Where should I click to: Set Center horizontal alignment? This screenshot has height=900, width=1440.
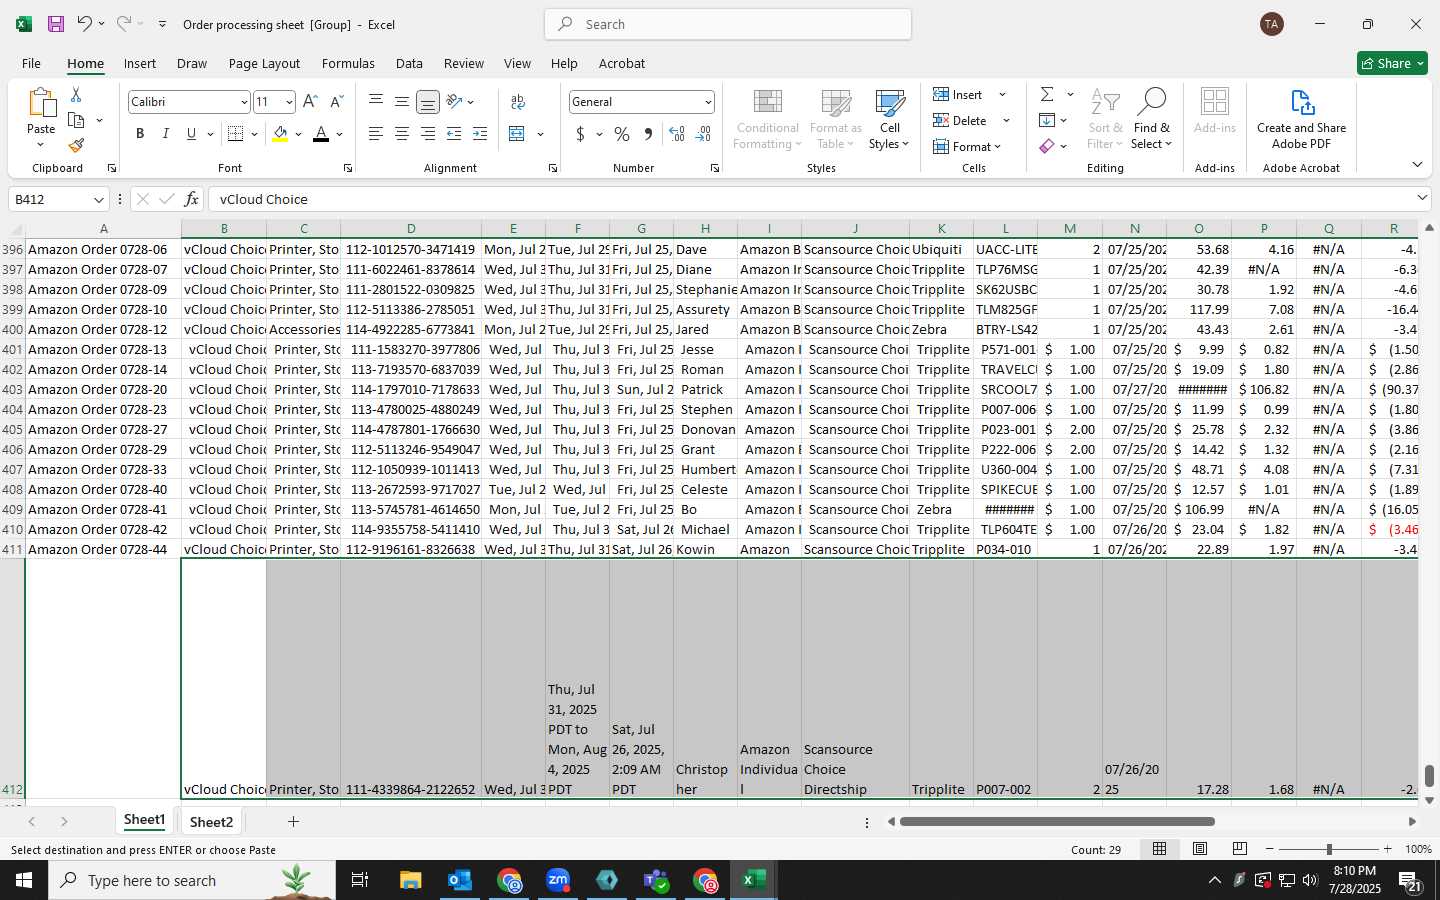(402, 134)
